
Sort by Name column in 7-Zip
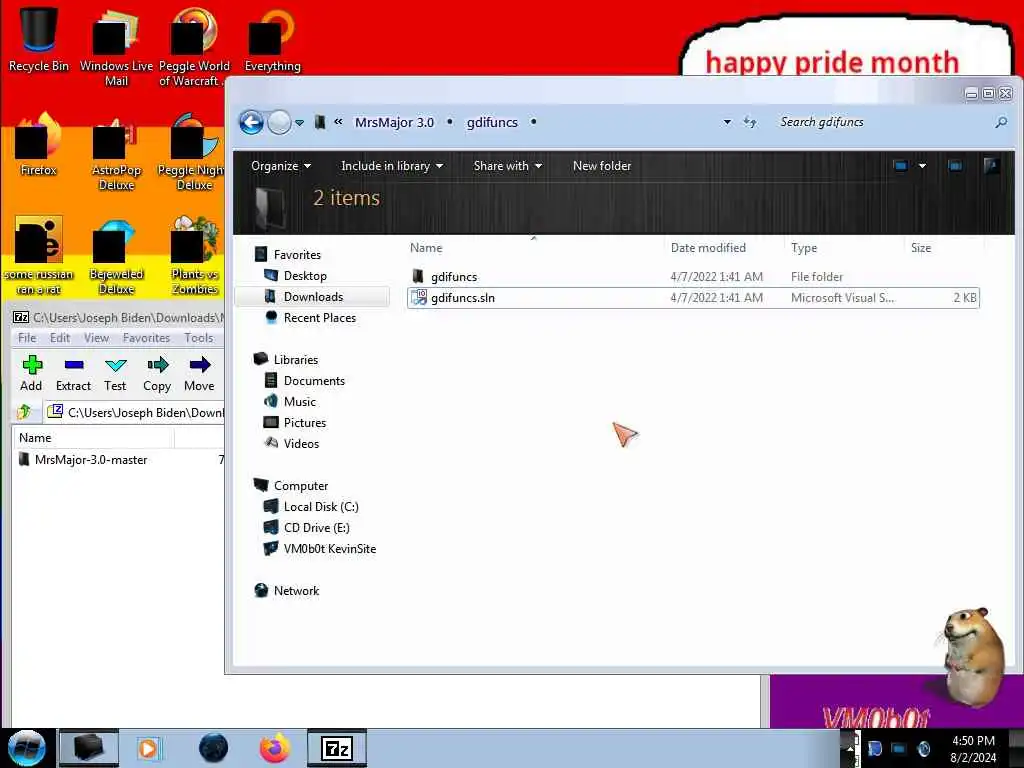93,438
